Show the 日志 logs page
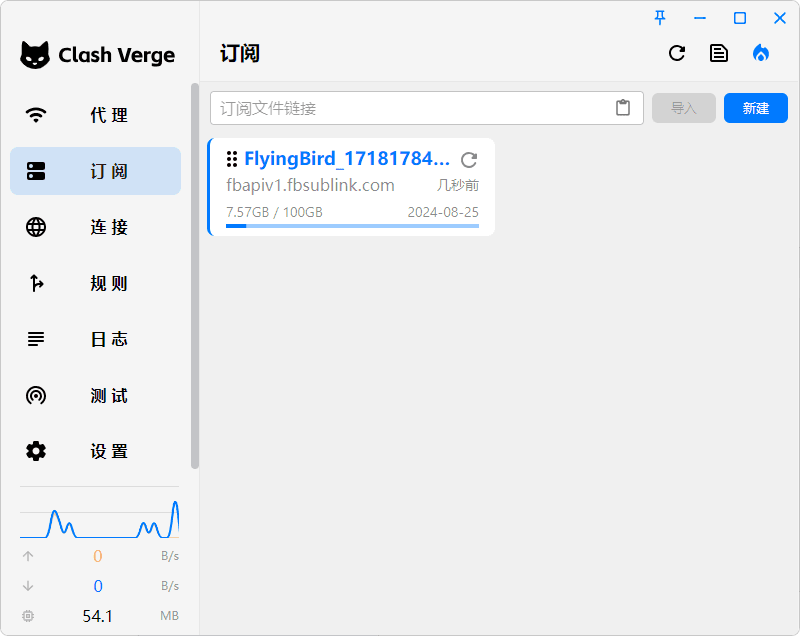The width and height of the screenshot is (800, 636). 95,339
